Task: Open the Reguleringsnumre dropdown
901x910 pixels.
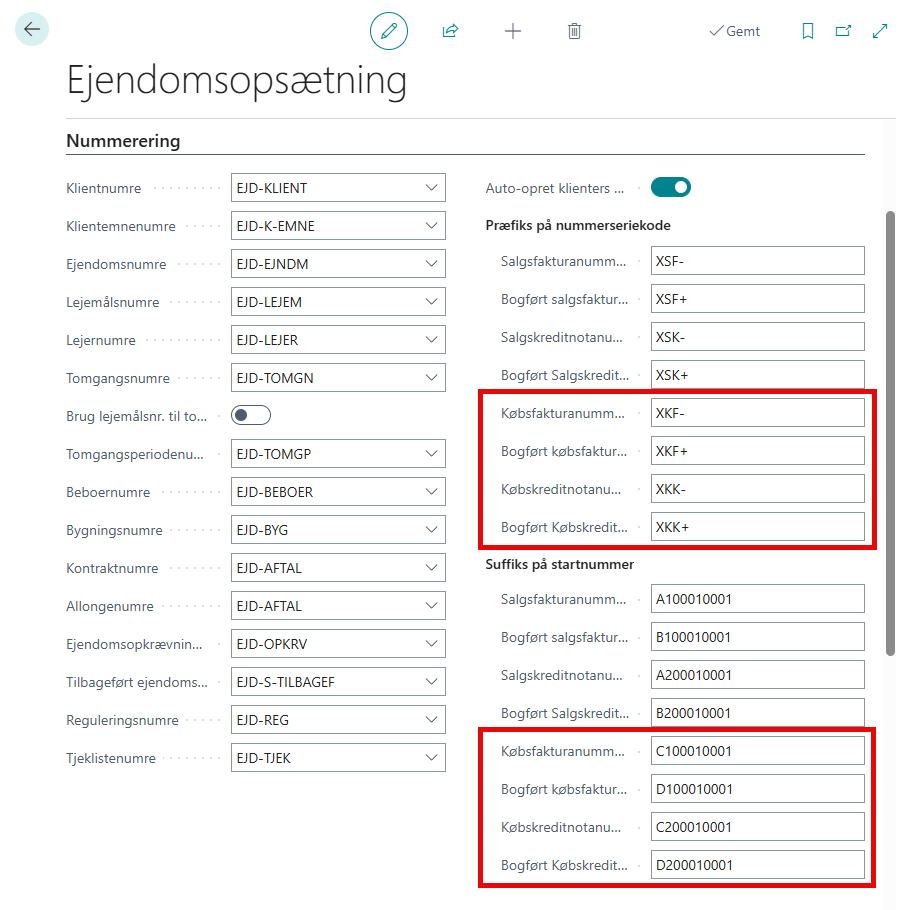Action: click(x=431, y=720)
